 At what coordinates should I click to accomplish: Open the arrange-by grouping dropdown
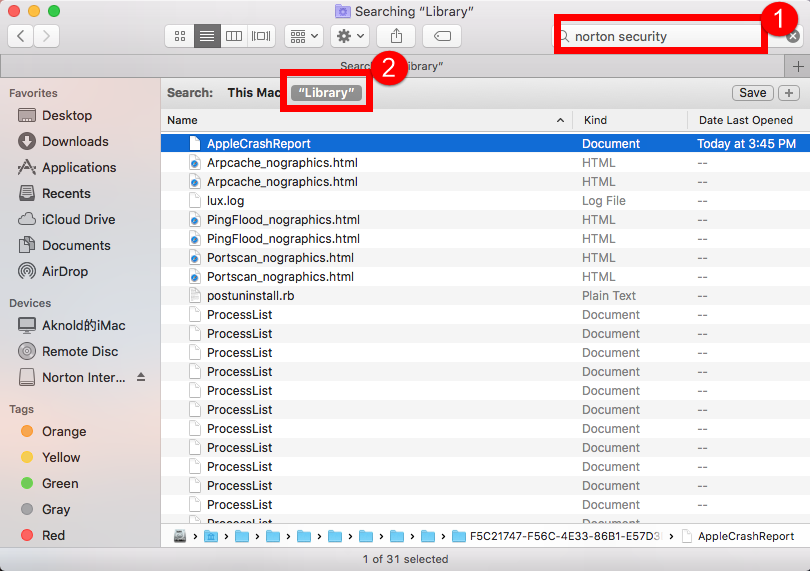[304, 36]
